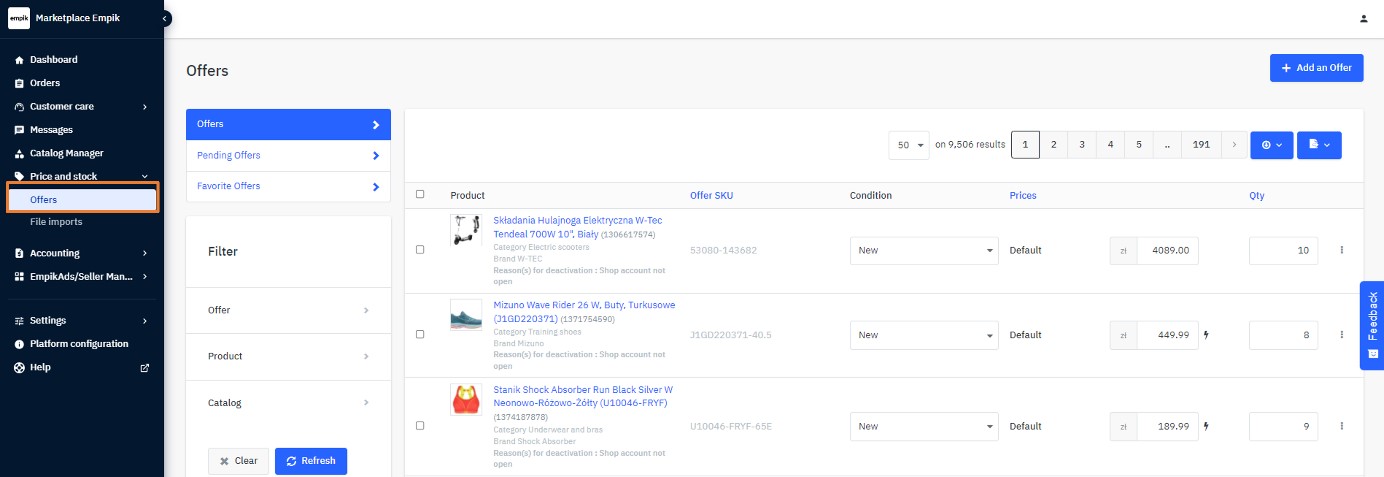
Task: Open File imports in sidebar
Action: click(x=56, y=222)
